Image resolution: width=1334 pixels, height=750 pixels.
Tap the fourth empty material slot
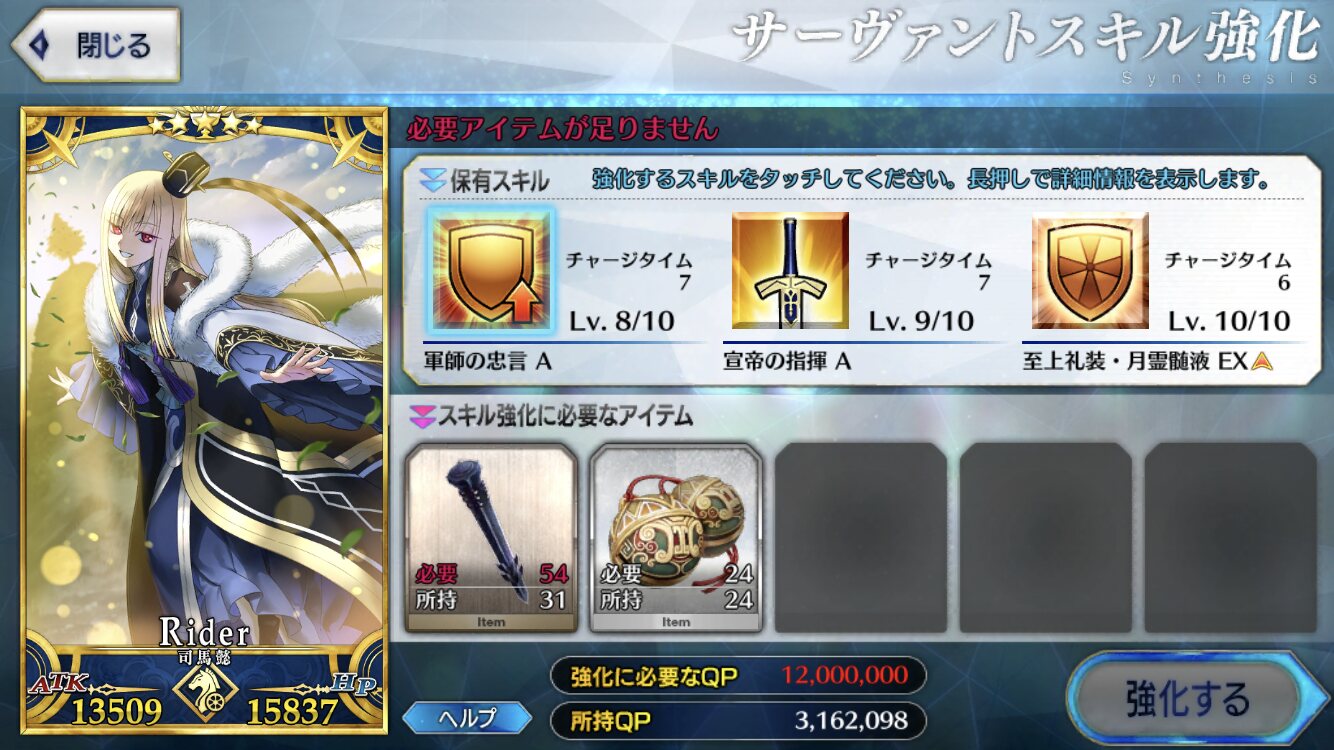click(x=1046, y=538)
